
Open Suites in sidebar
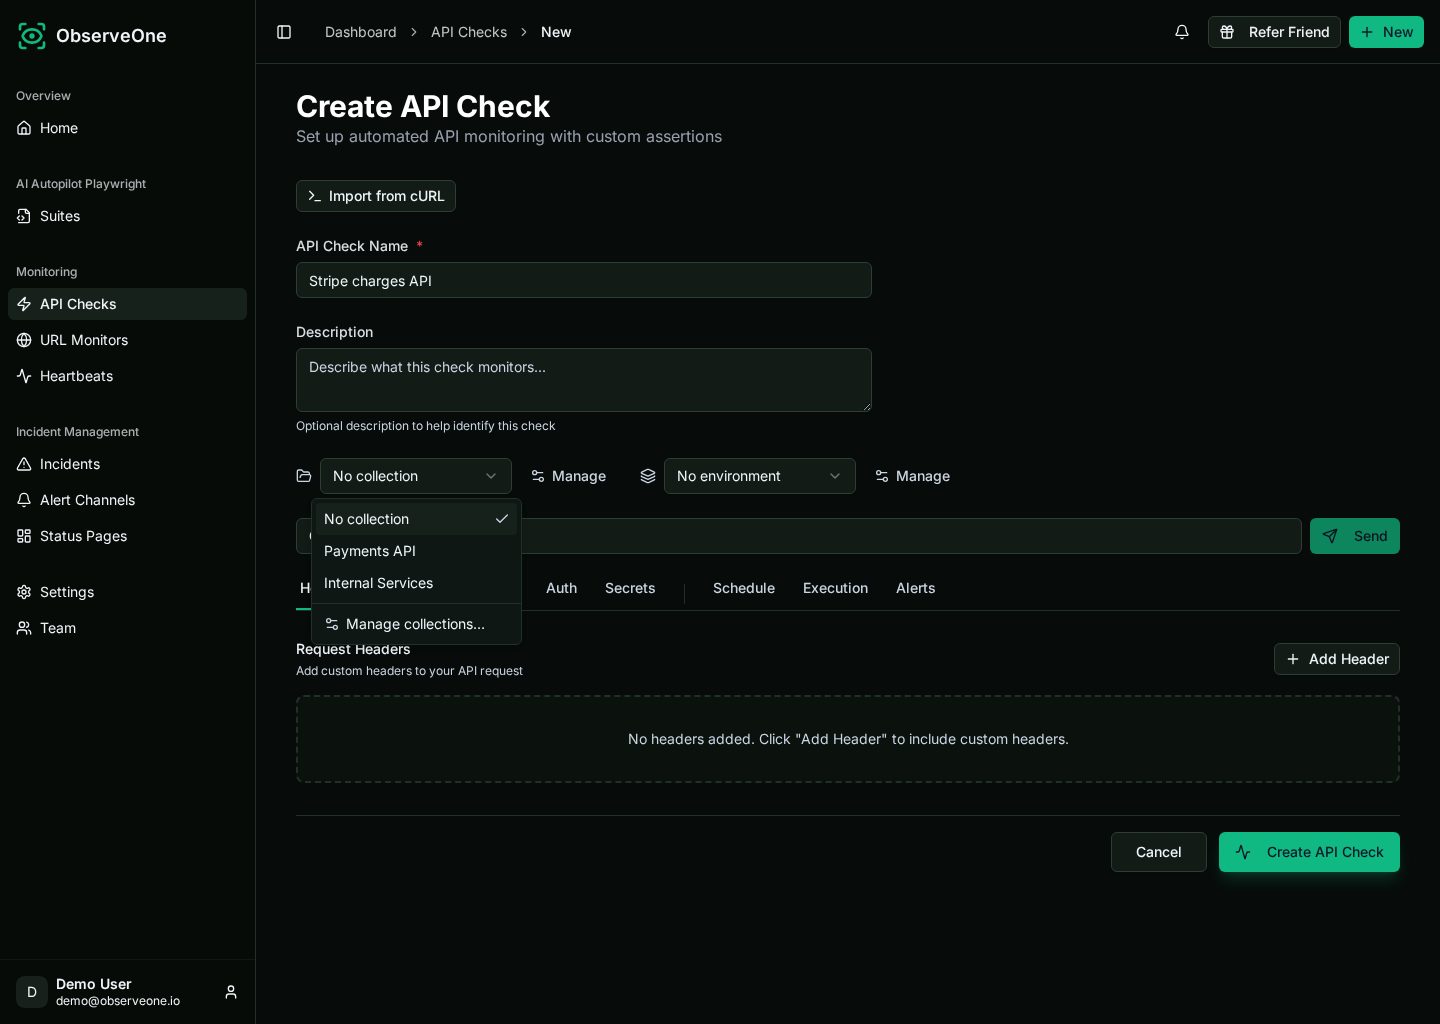[x=127, y=216]
